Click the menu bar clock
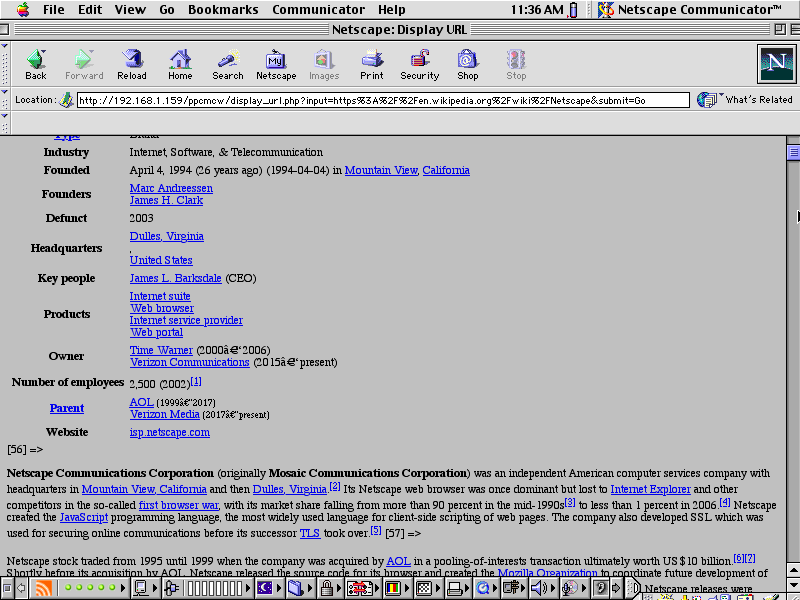The image size is (800, 600). 537,9
